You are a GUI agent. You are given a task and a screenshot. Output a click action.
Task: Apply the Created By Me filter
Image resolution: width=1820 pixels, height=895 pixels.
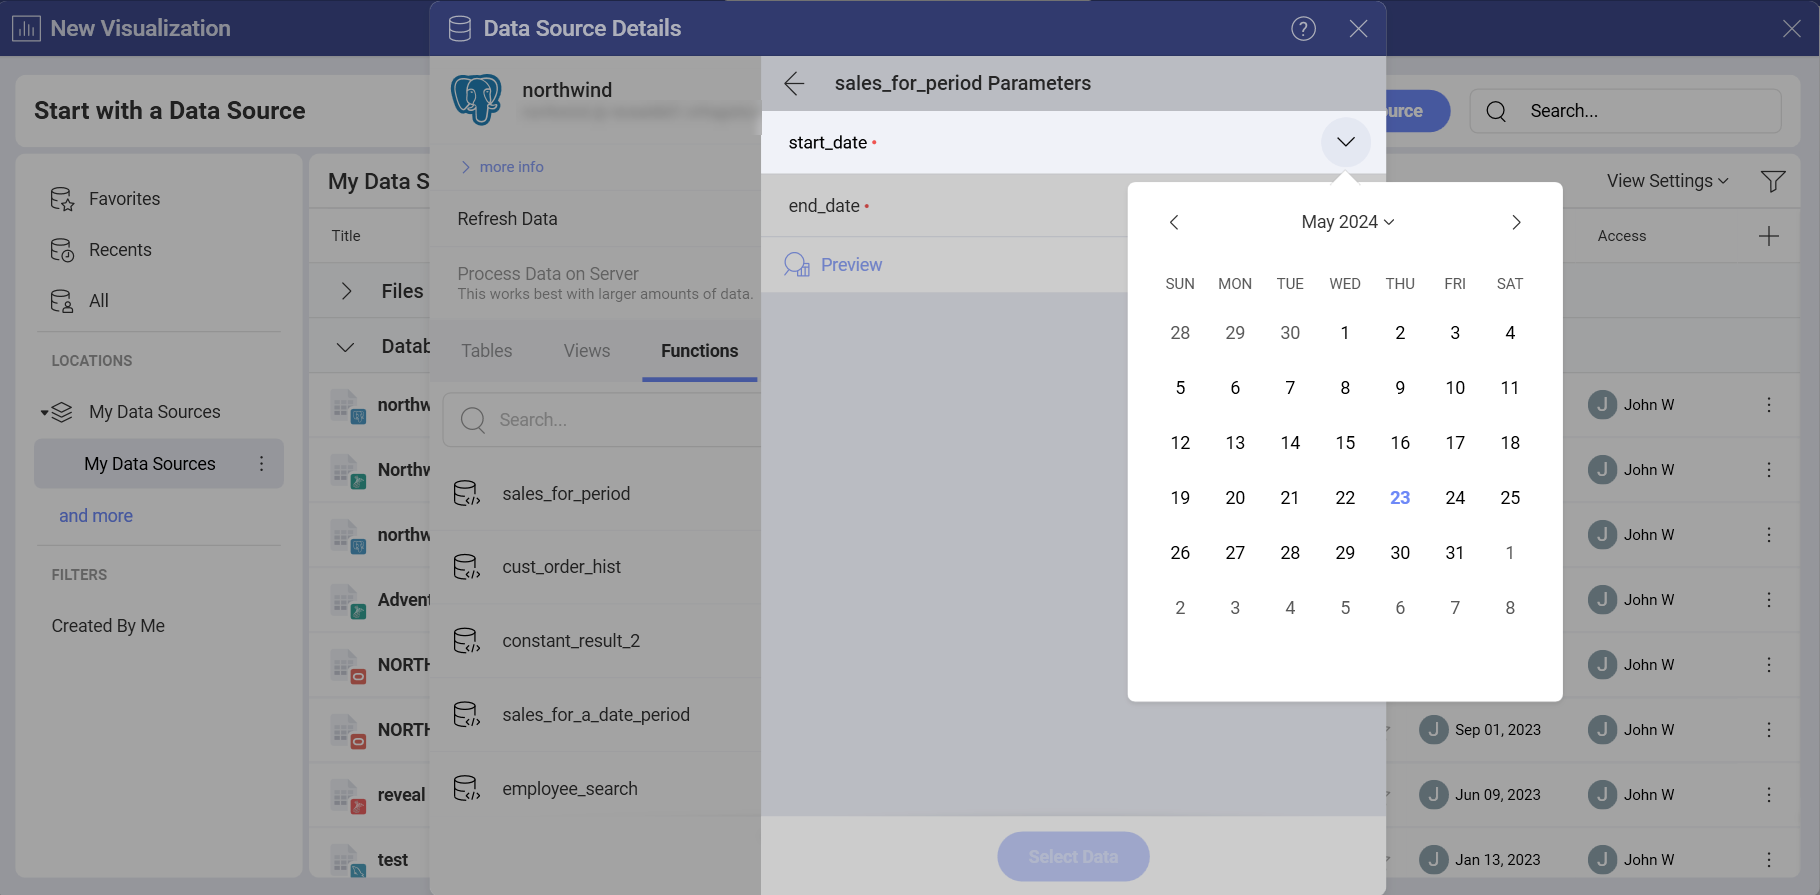pyautogui.click(x=108, y=626)
